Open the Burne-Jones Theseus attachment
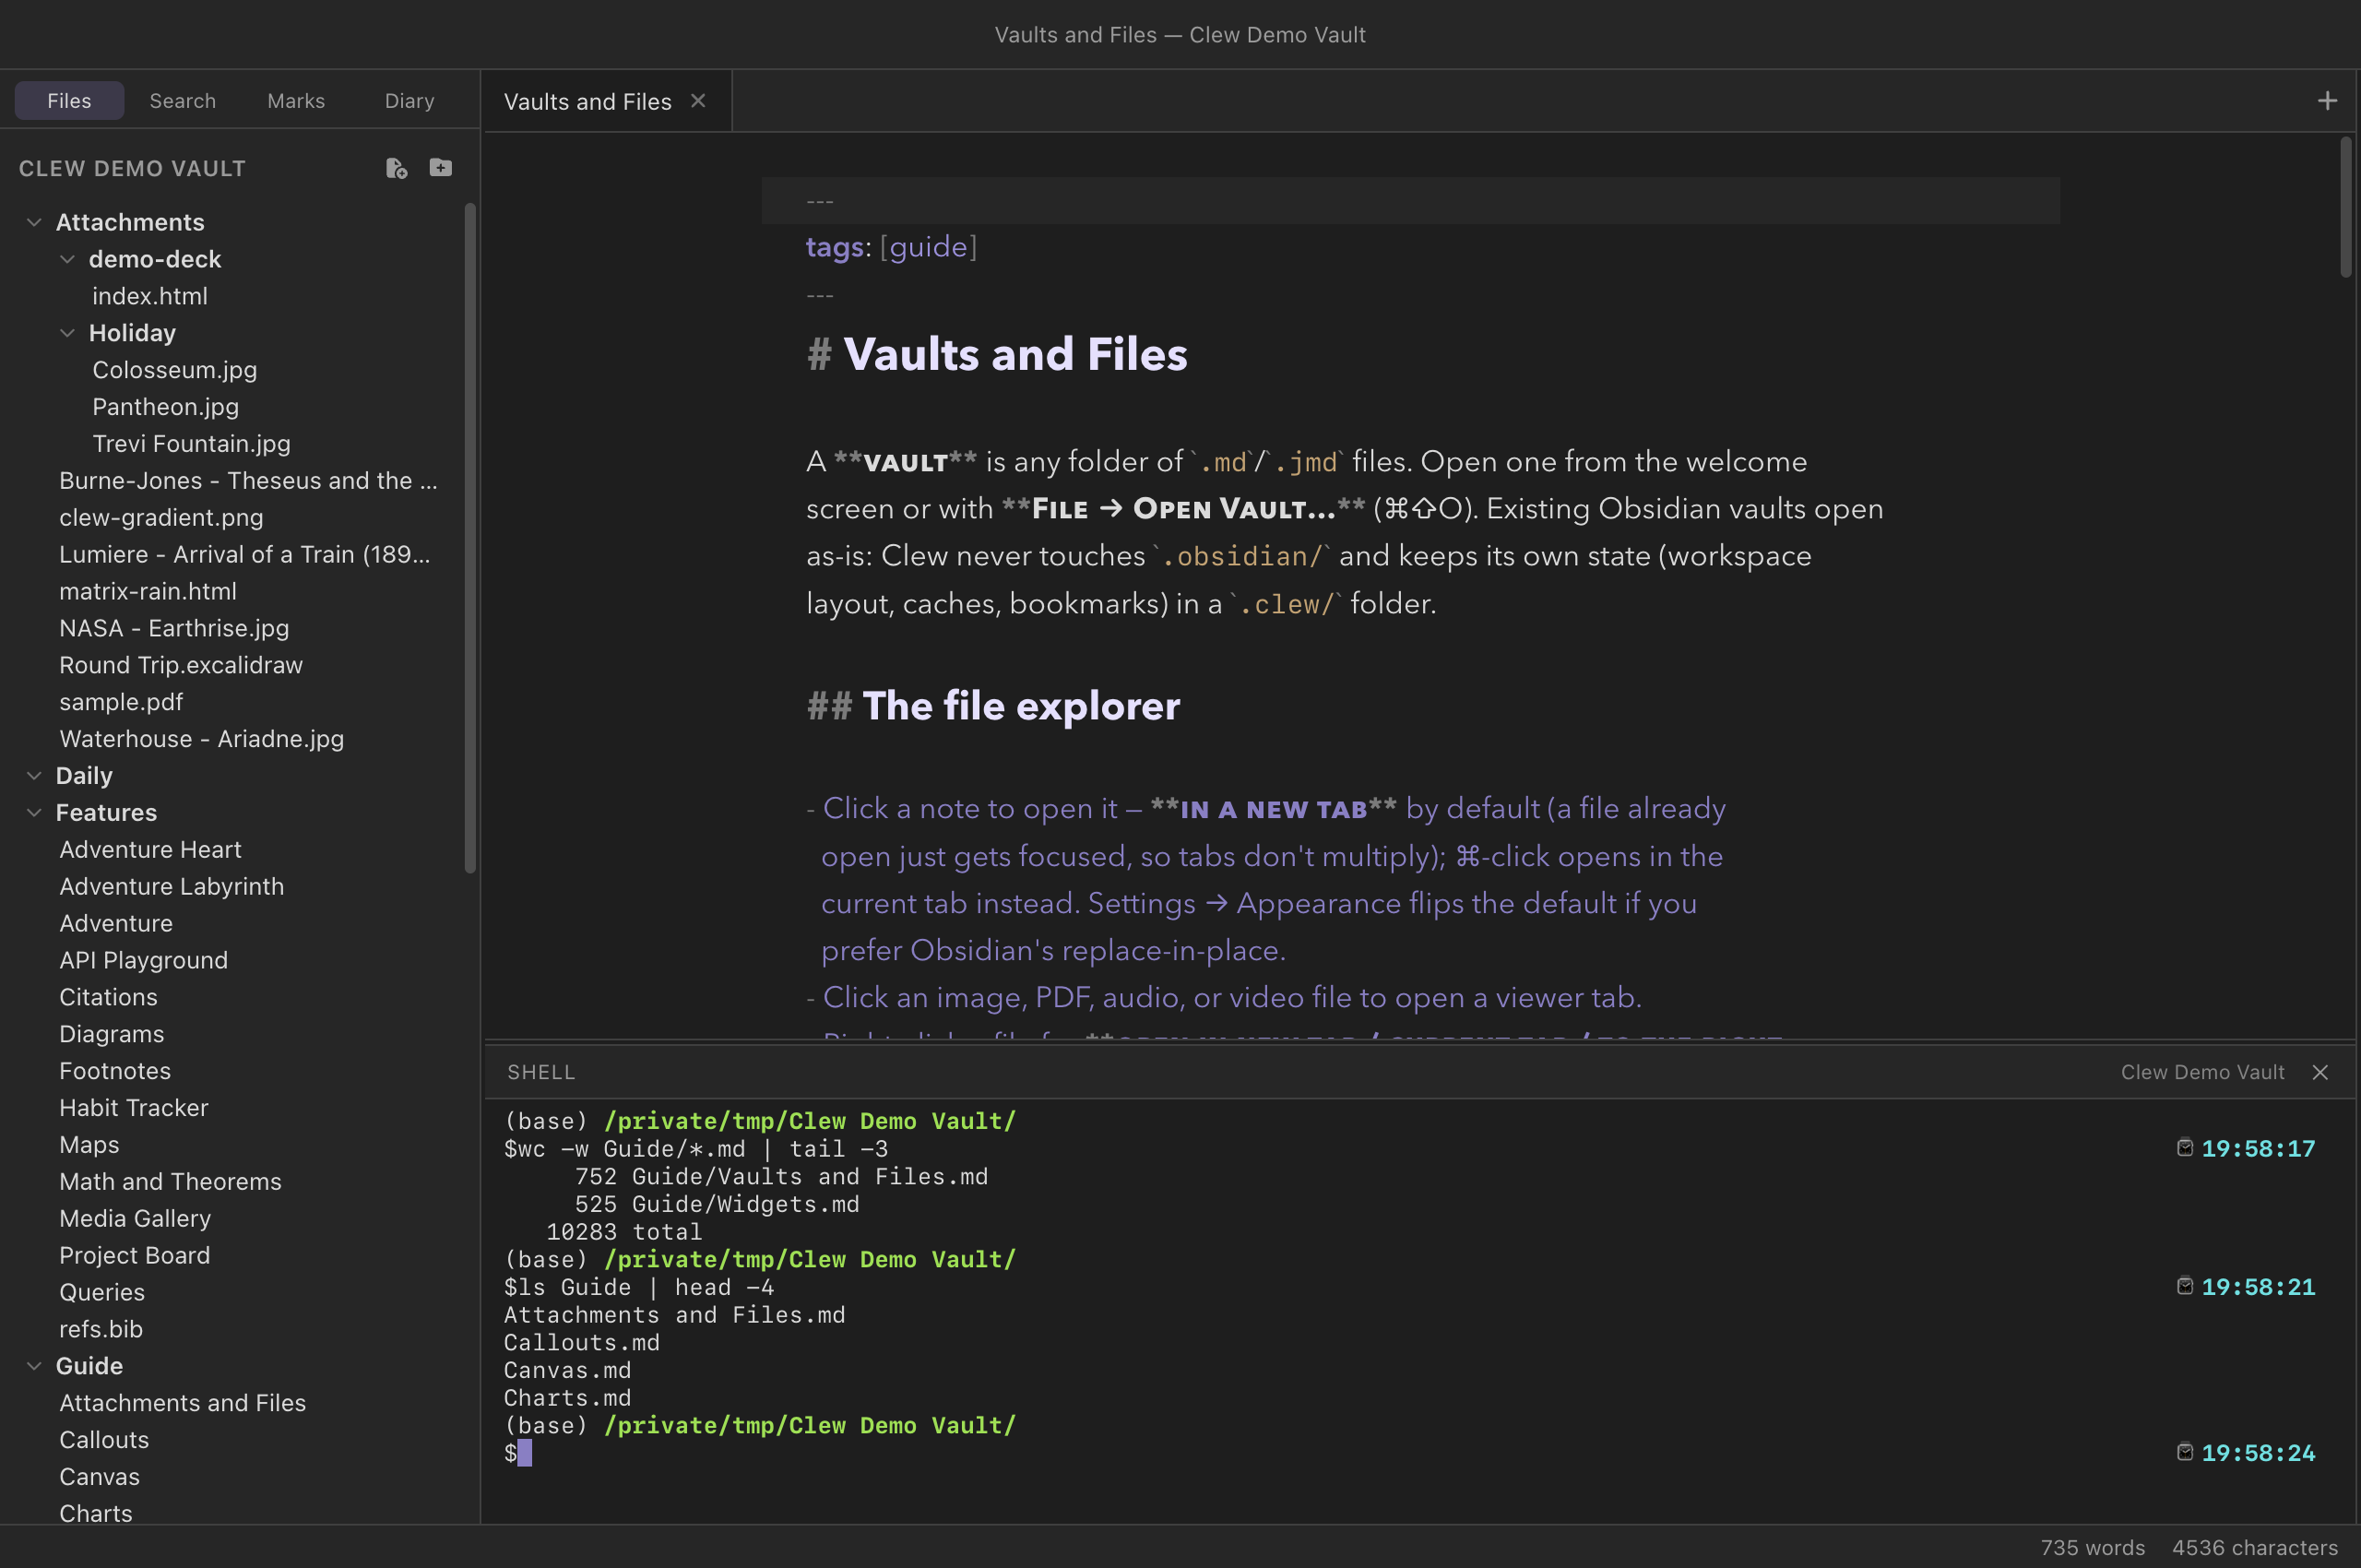The width and height of the screenshot is (2361, 1568). 248,481
